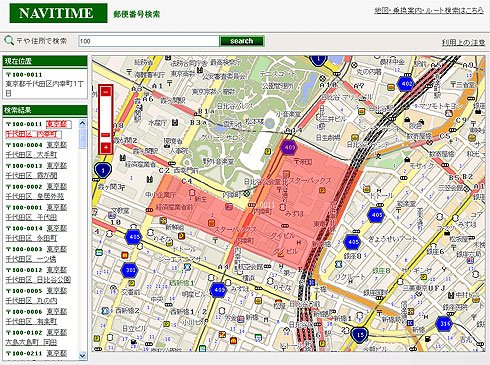Open the usage notes link
Viewport: 490px width, 365px height.
[x=463, y=42]
